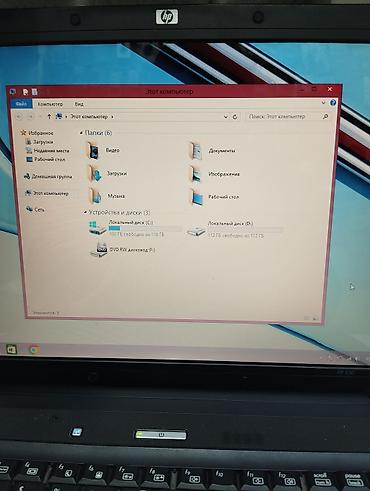Click the C: drive usage bar
This screenshot has width=370, height=491.
(145, 228)
